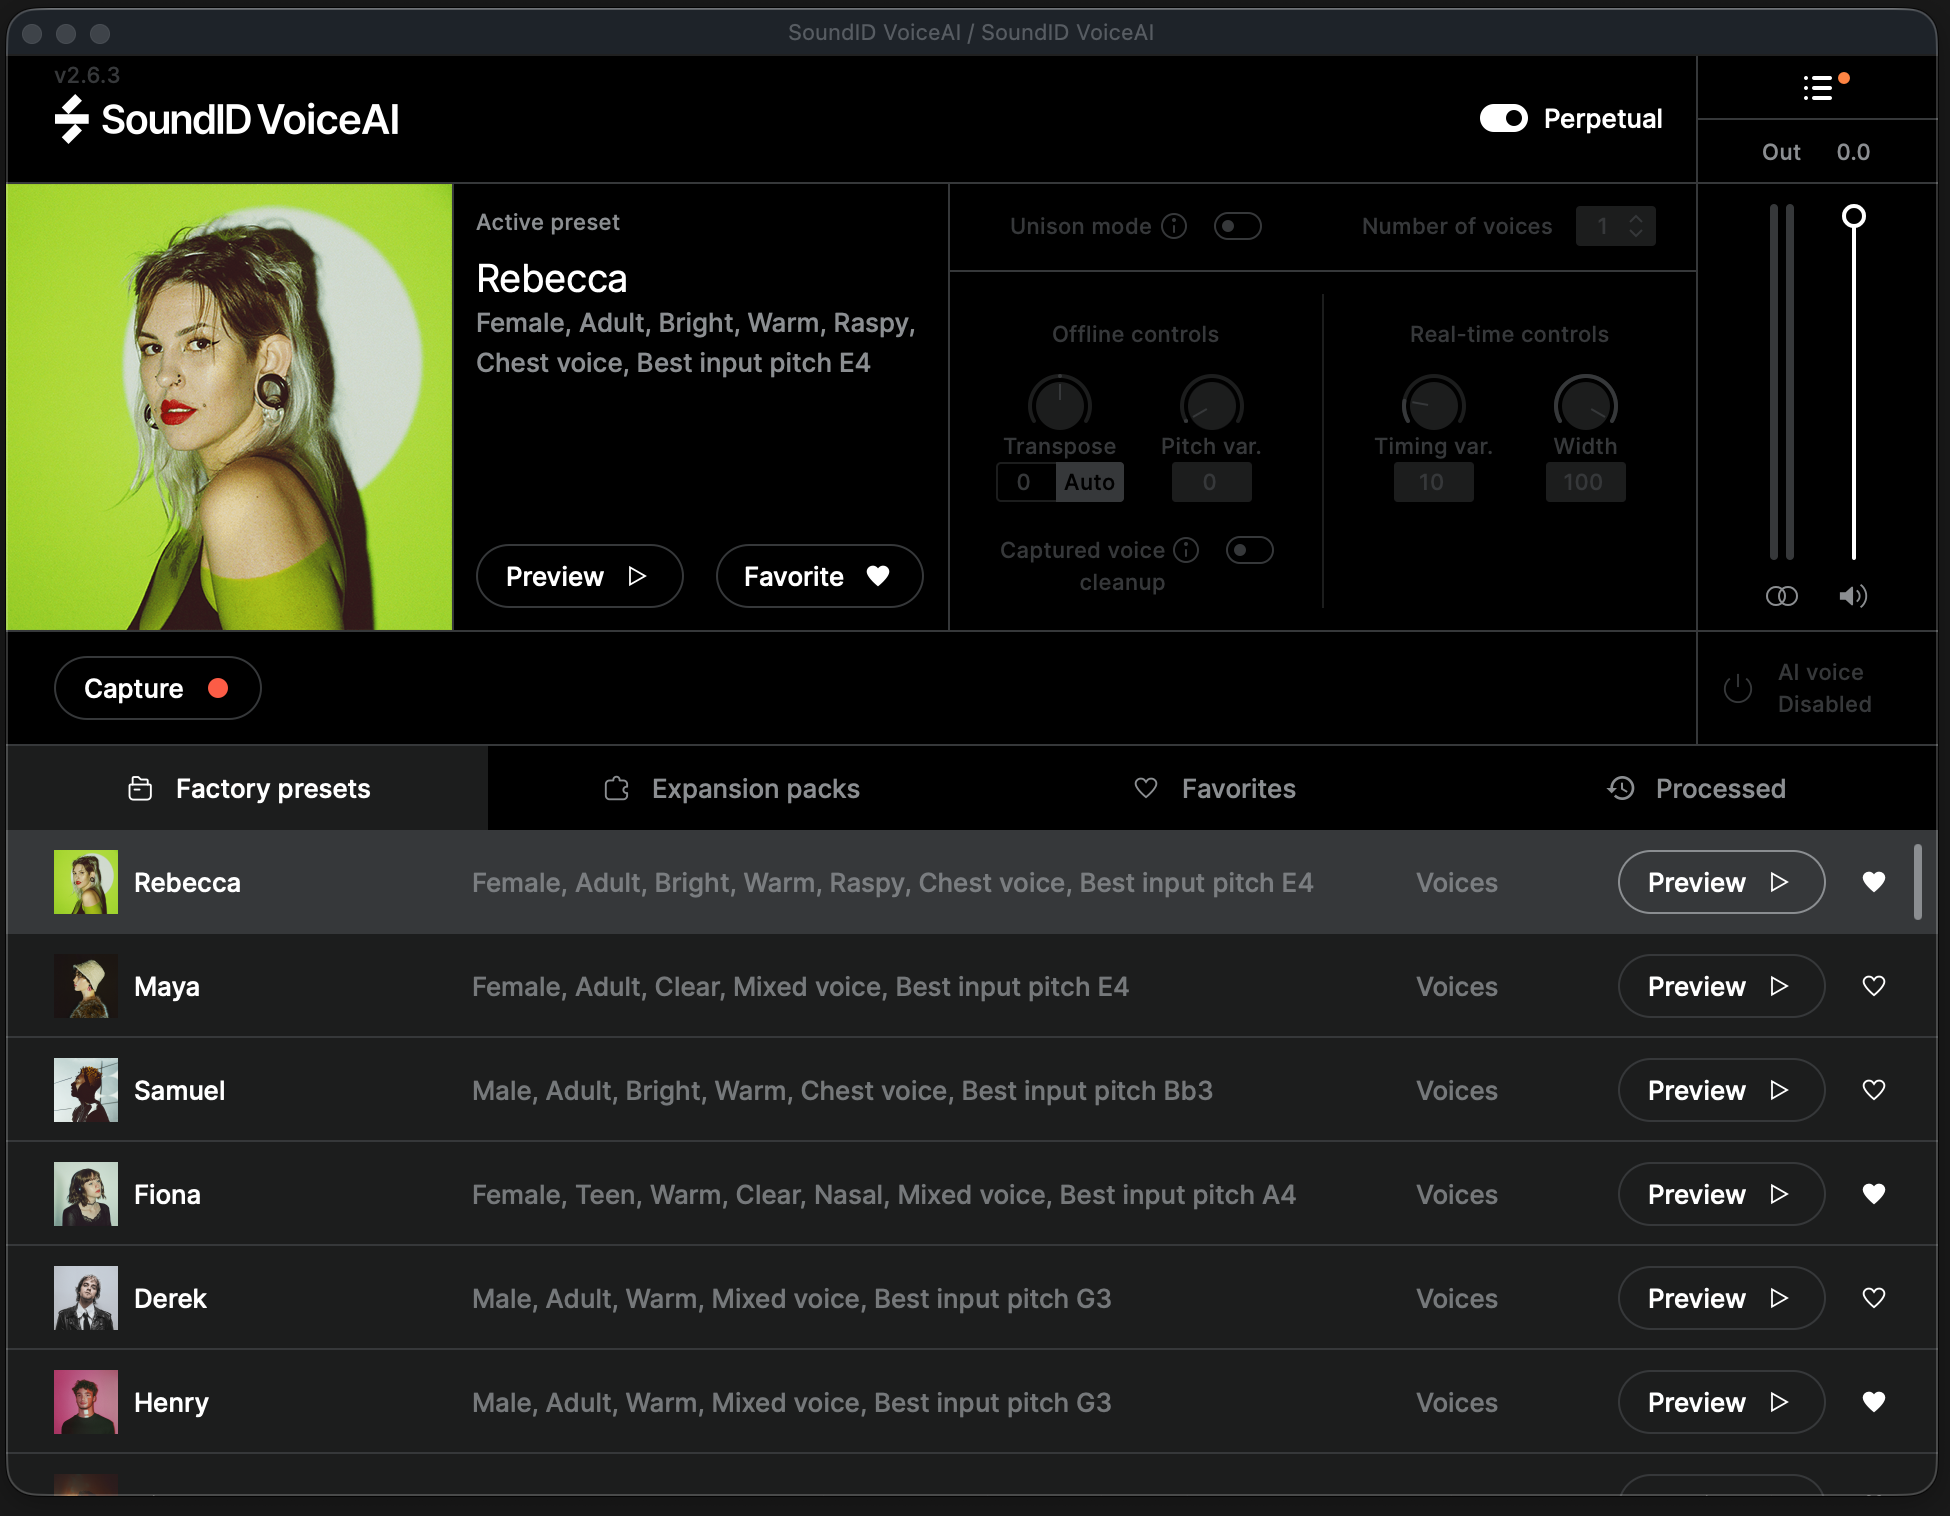Select the Maya thumbnail
Viewport: 1950px width, 1516px height.
[x=86, y=986]
